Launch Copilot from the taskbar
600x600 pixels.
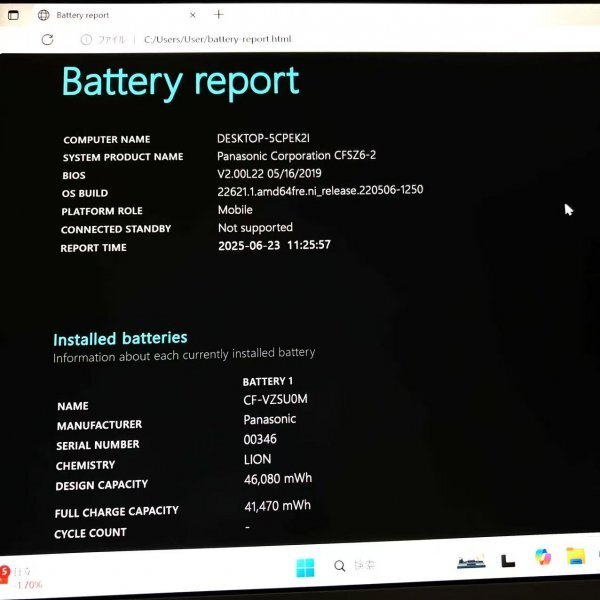point(543,557)
